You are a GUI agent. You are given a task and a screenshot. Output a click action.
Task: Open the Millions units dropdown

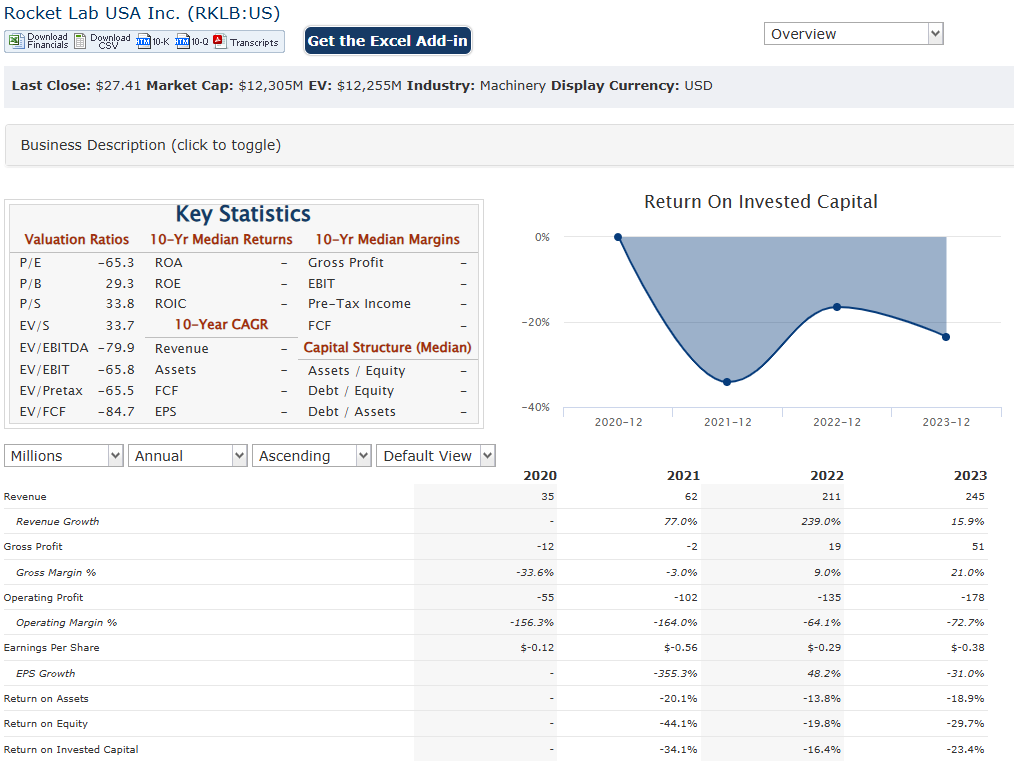pyautogui.click(x=63, y=456)
